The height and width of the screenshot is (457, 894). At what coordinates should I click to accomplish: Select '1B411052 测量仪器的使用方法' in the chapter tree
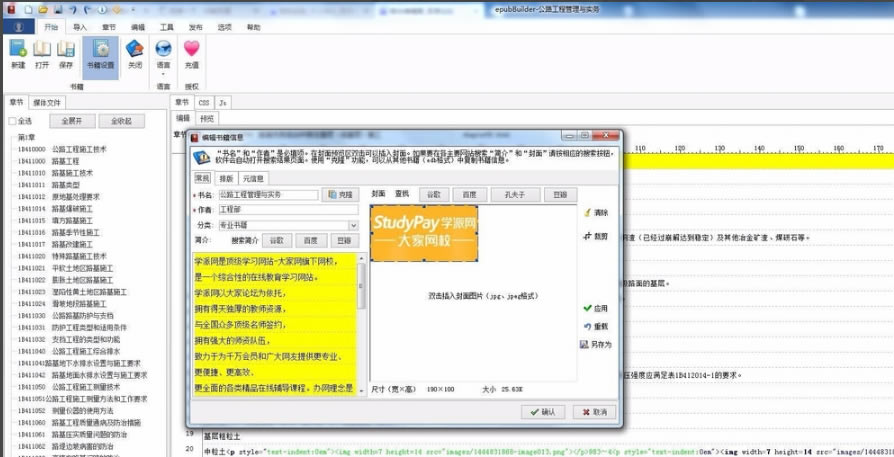[65, 410]
